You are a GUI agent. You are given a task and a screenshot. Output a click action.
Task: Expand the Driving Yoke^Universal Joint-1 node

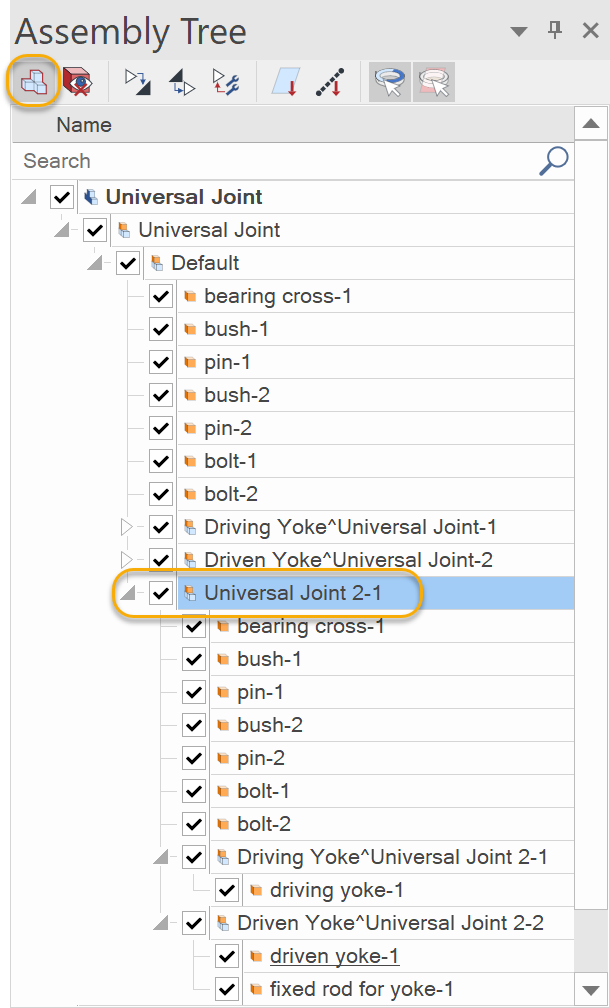pos(128,526)
